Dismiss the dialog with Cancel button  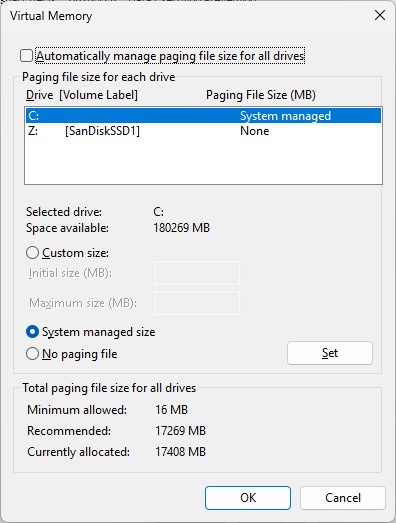click(343, 498)
